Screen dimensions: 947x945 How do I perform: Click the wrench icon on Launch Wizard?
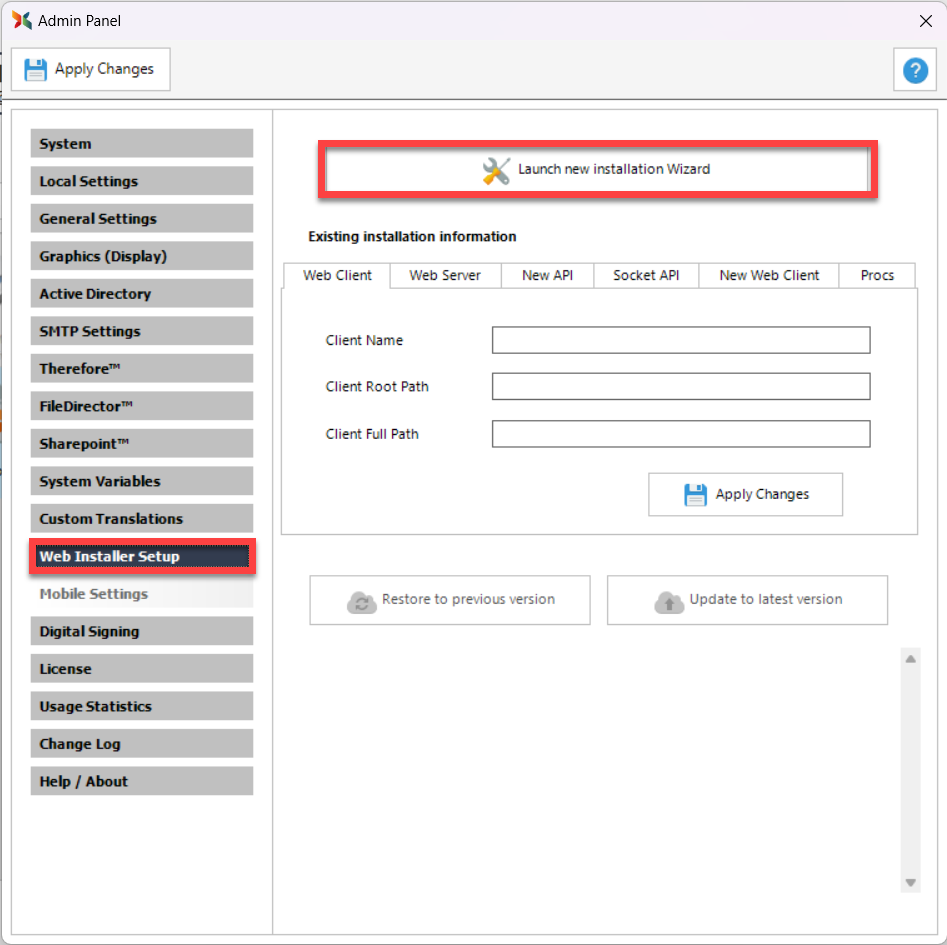[496, 170]
